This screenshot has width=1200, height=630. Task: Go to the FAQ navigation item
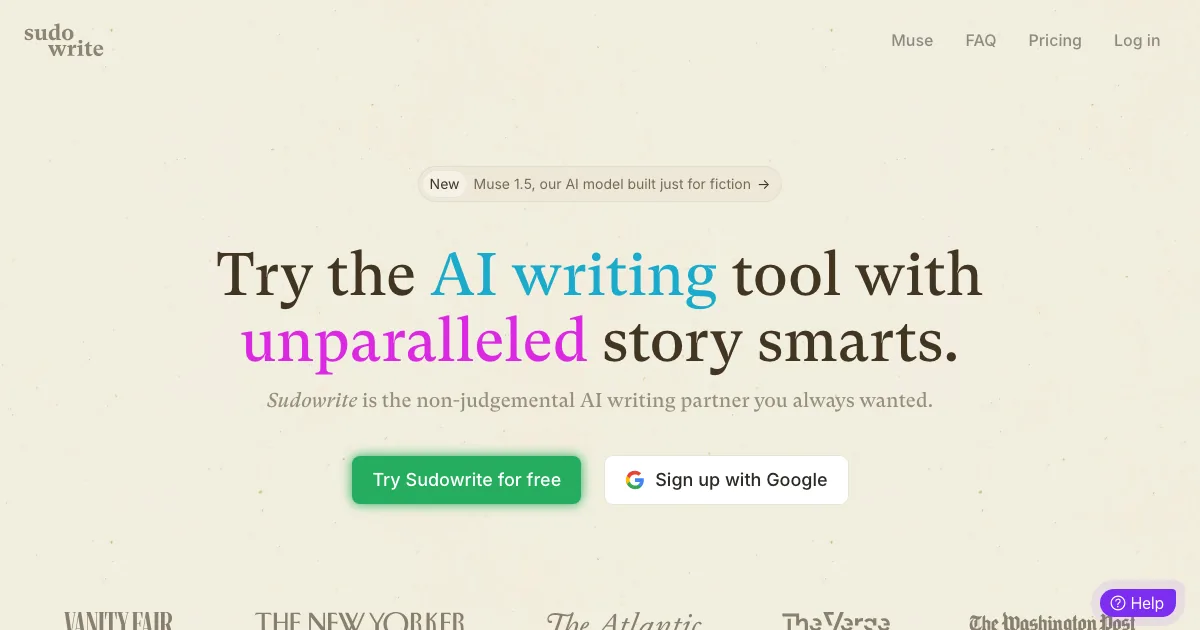[x=981, y=41]
